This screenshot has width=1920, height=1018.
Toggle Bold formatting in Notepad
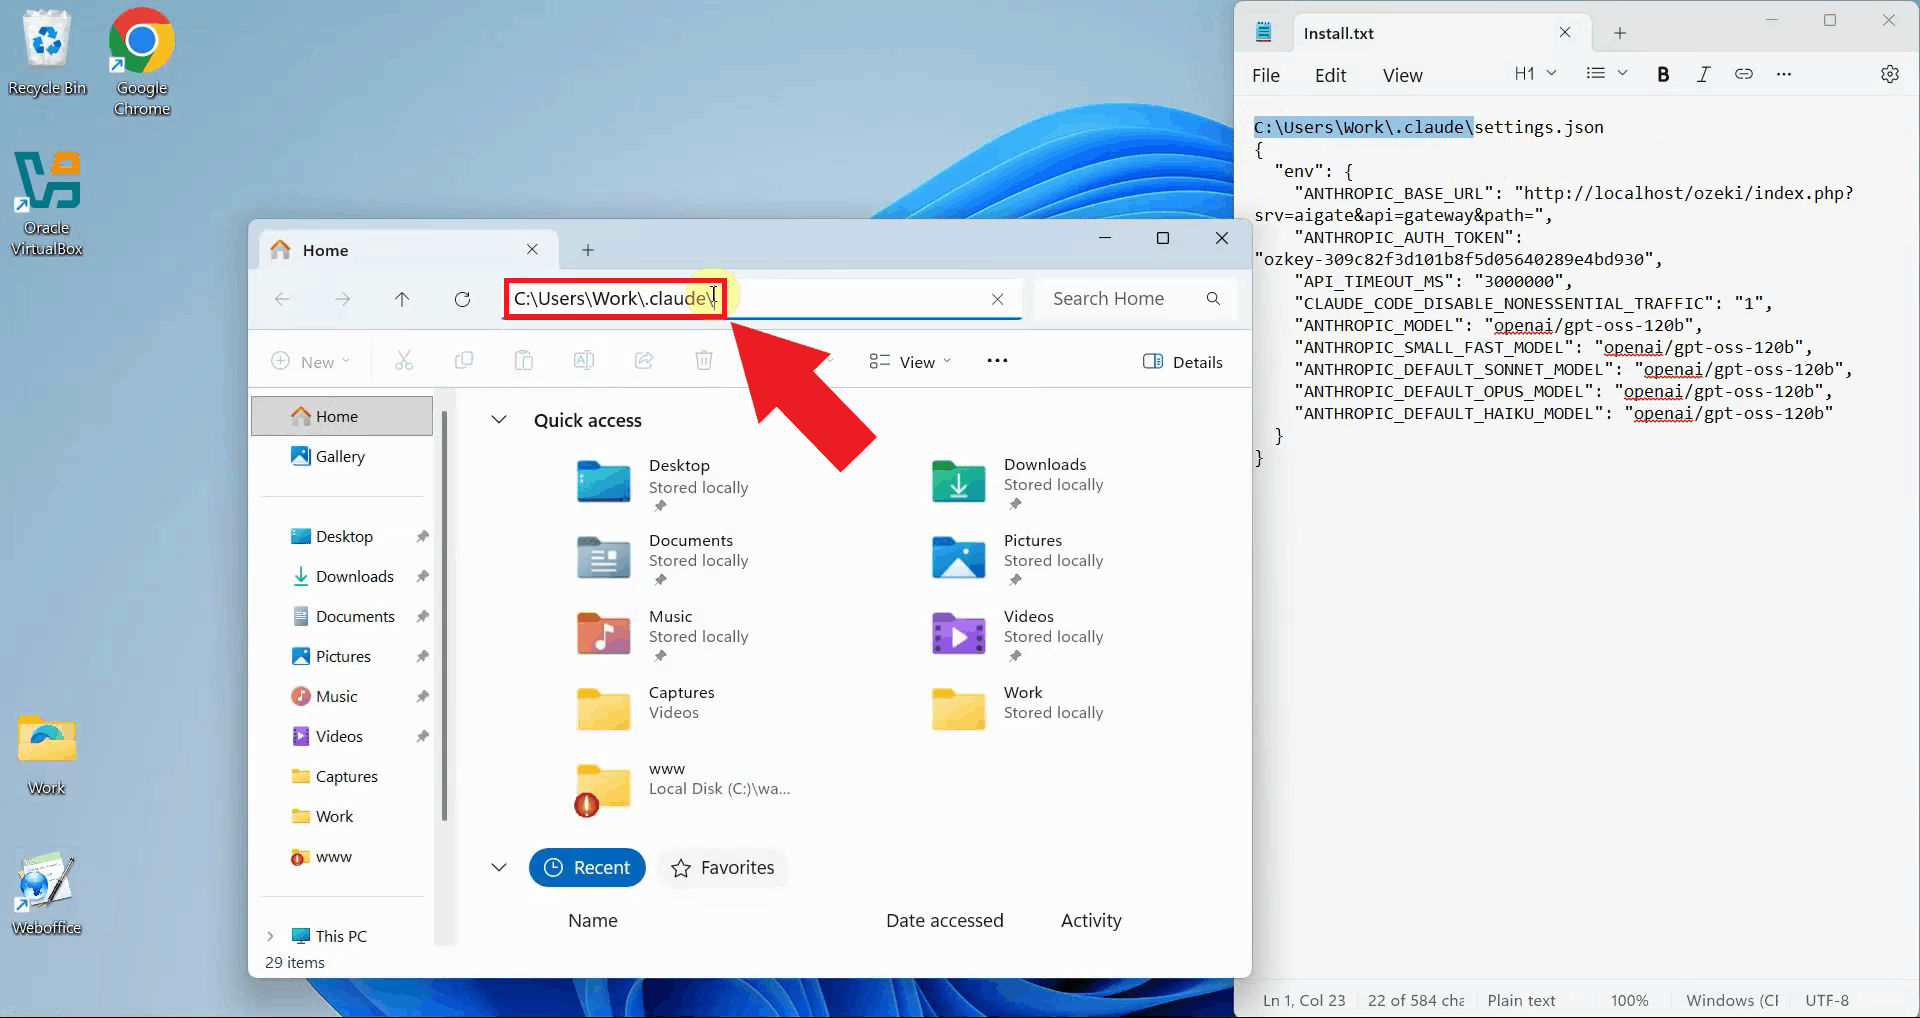[1663, 74]
